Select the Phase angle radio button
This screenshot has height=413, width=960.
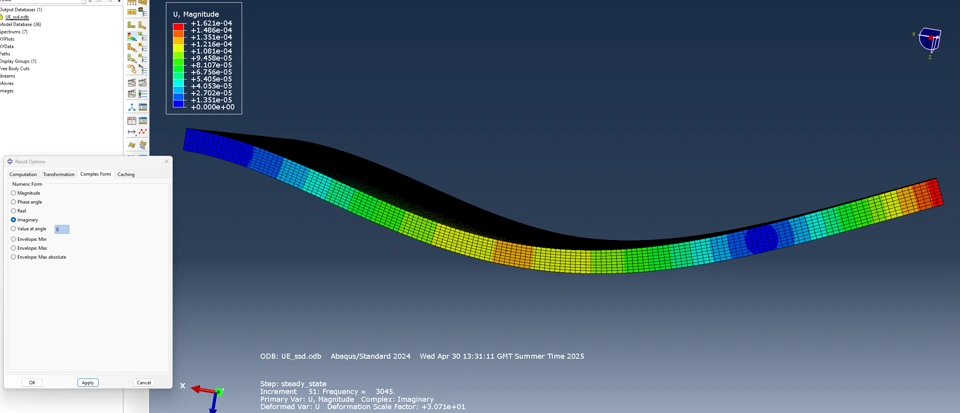coord(13,202)
